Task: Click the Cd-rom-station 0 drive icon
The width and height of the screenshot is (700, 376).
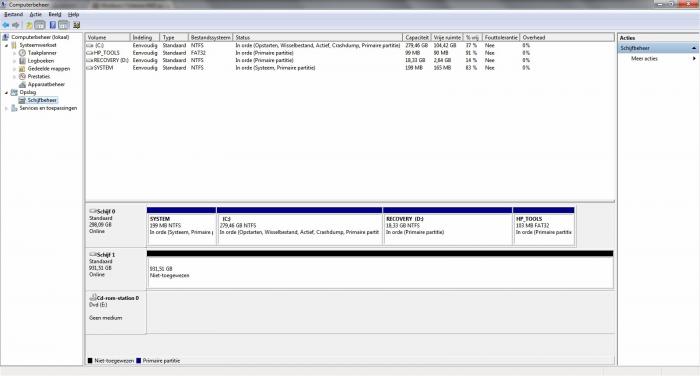Action: tap(93, 297)
